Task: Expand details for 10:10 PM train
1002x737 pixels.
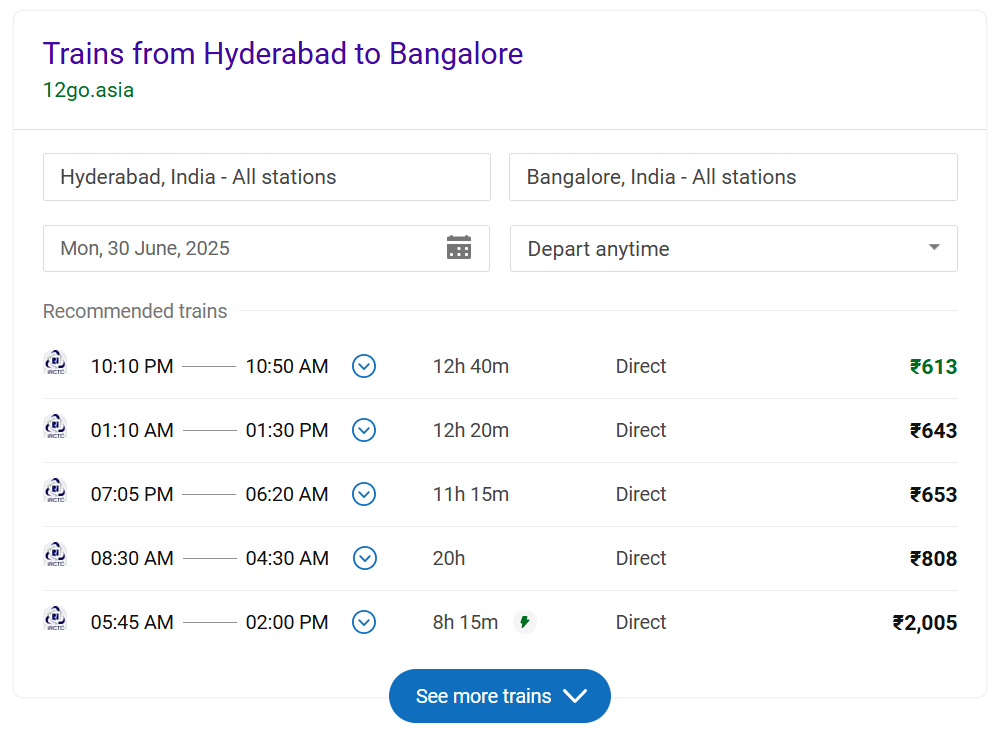Action: [364, 366]
